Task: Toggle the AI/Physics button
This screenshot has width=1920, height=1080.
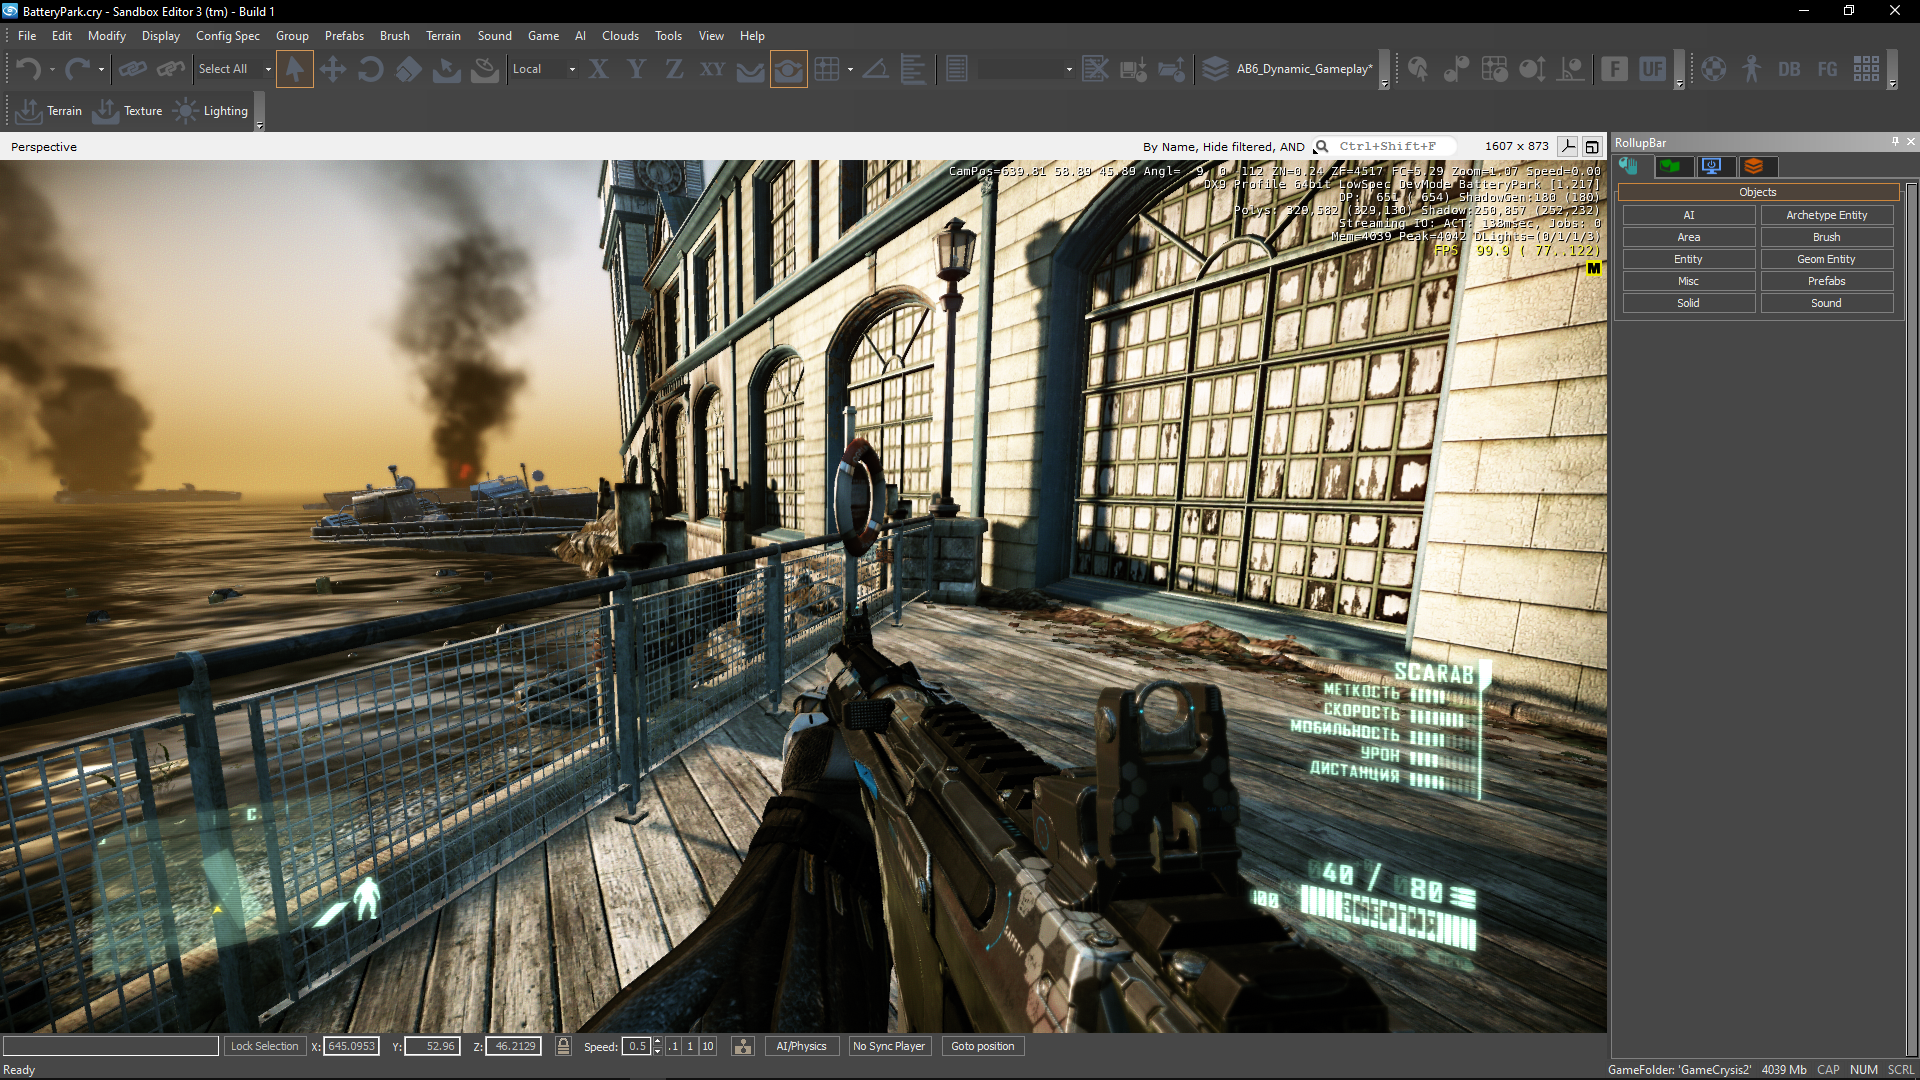Action: coord(801,1046)
